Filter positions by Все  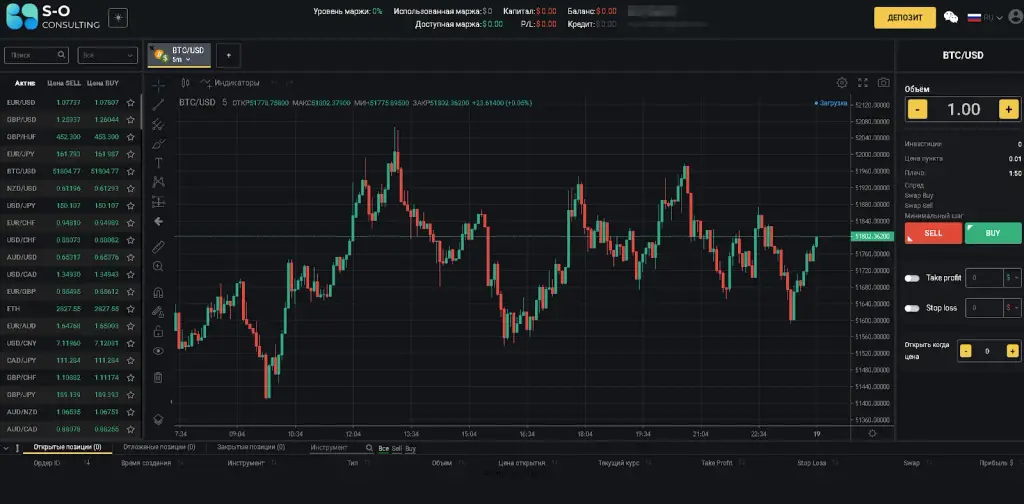[x=383, y=449]
